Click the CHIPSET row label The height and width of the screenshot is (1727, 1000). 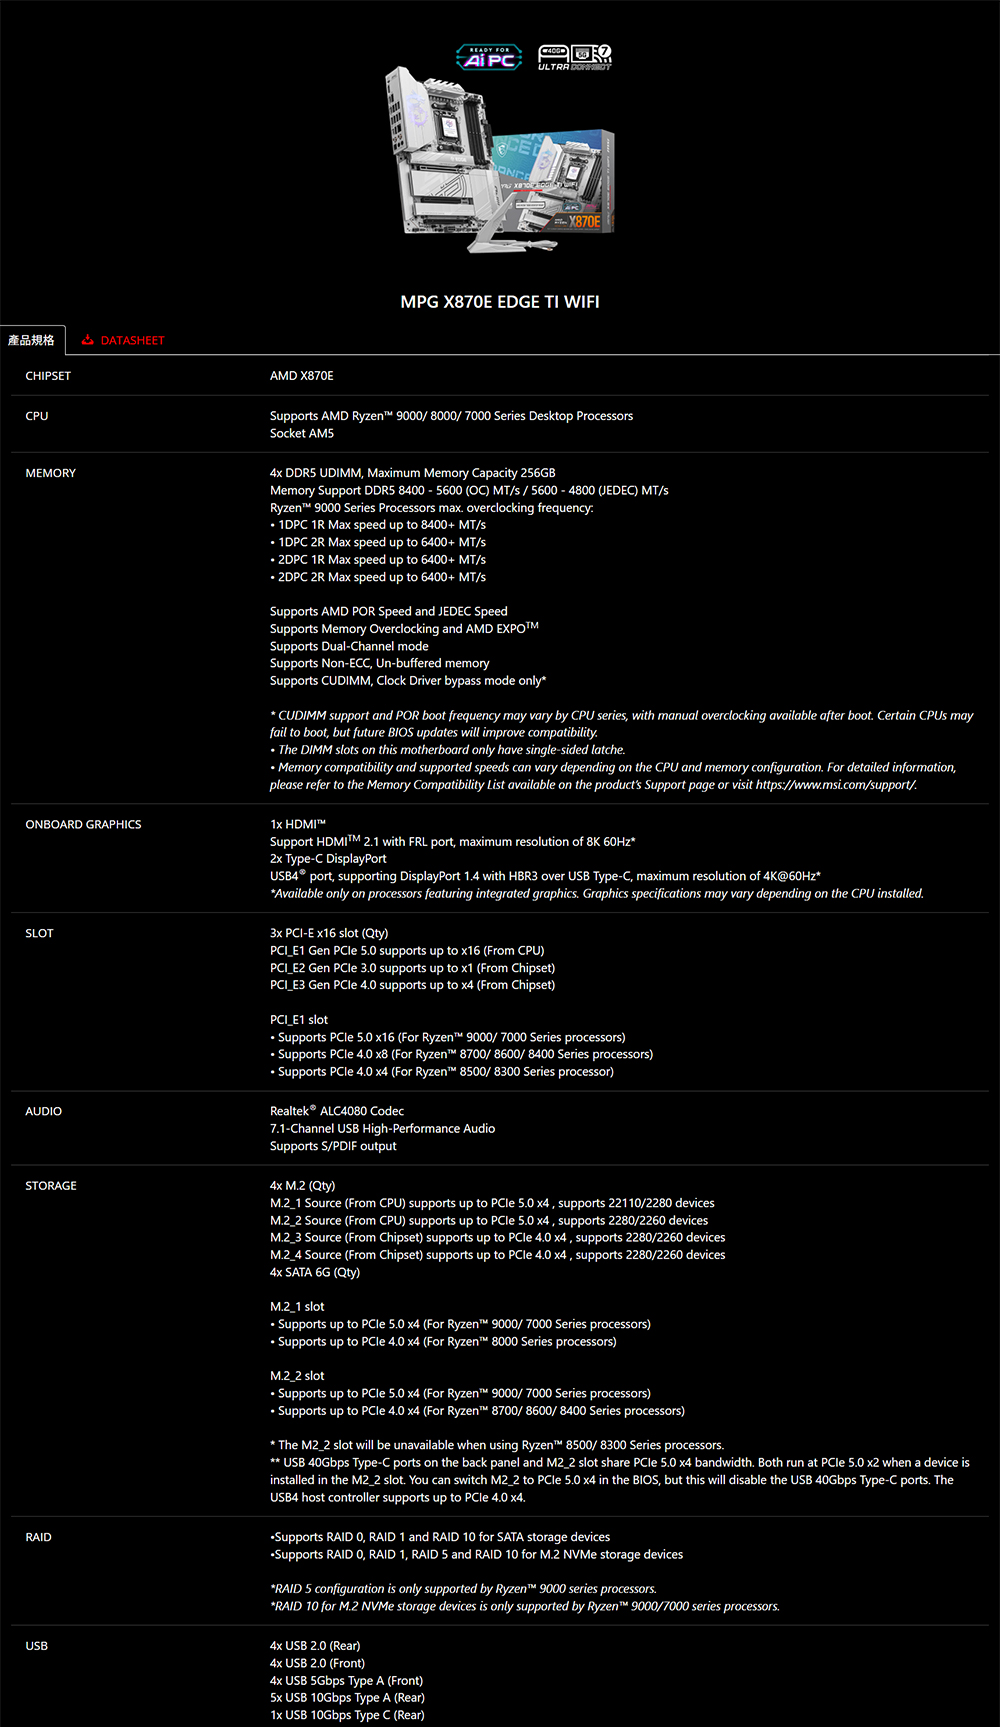48,376
